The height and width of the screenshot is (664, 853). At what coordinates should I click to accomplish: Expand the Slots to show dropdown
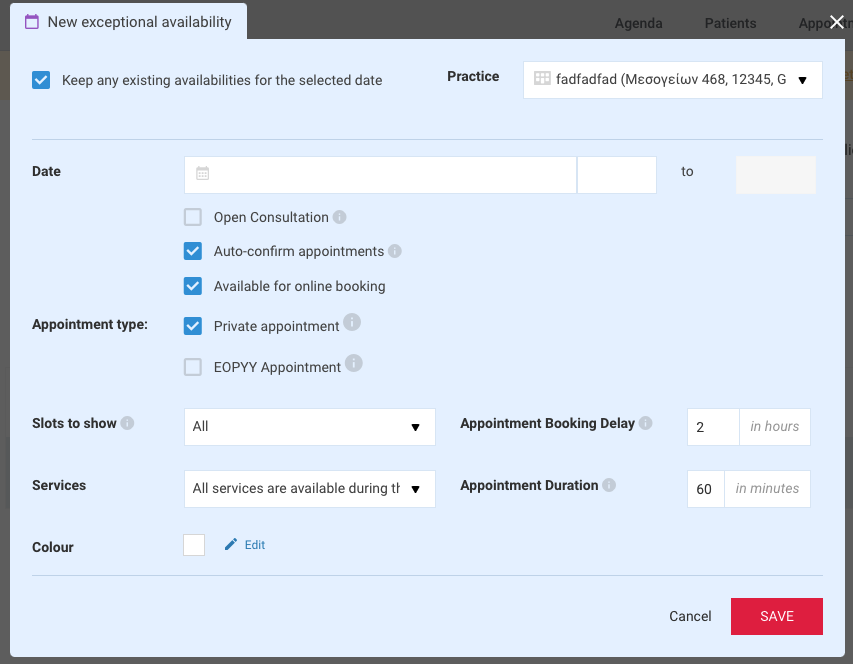pos(310,427)
